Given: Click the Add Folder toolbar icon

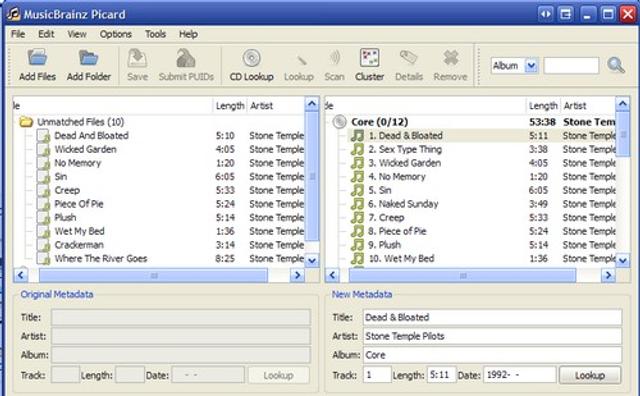Looking at the screenshot, I should tap(89, 58).
